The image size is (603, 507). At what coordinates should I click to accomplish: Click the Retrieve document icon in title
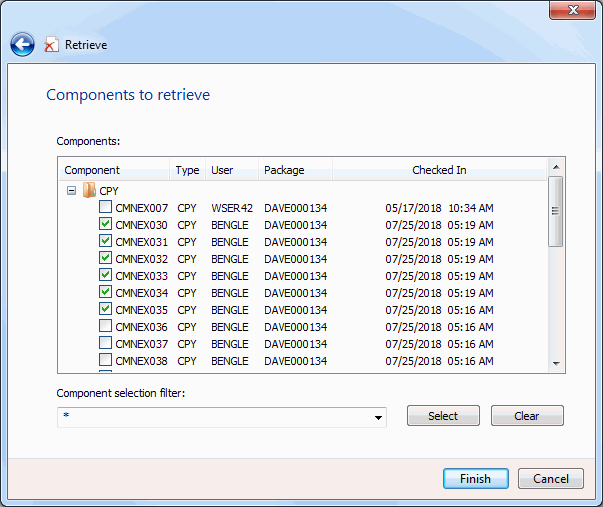pos(51,45)
